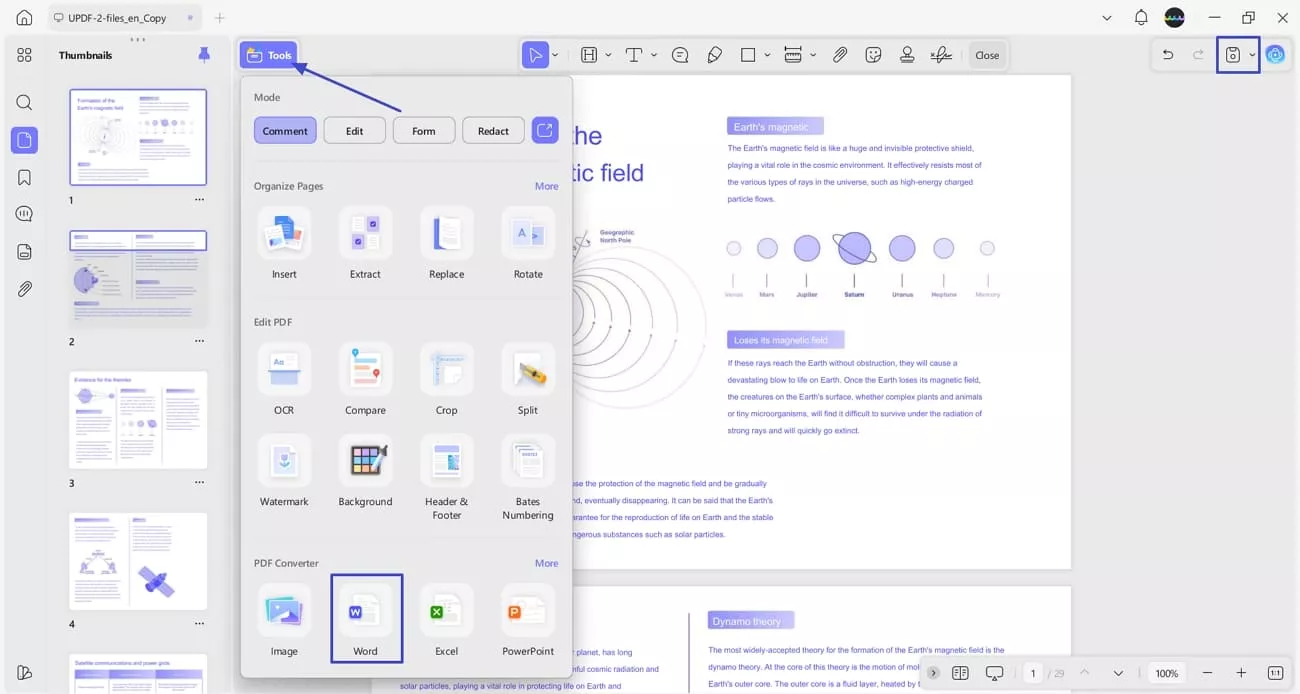1300x694 pixels.
Task: Select the Text comment tool
Action: pos(634,55)
